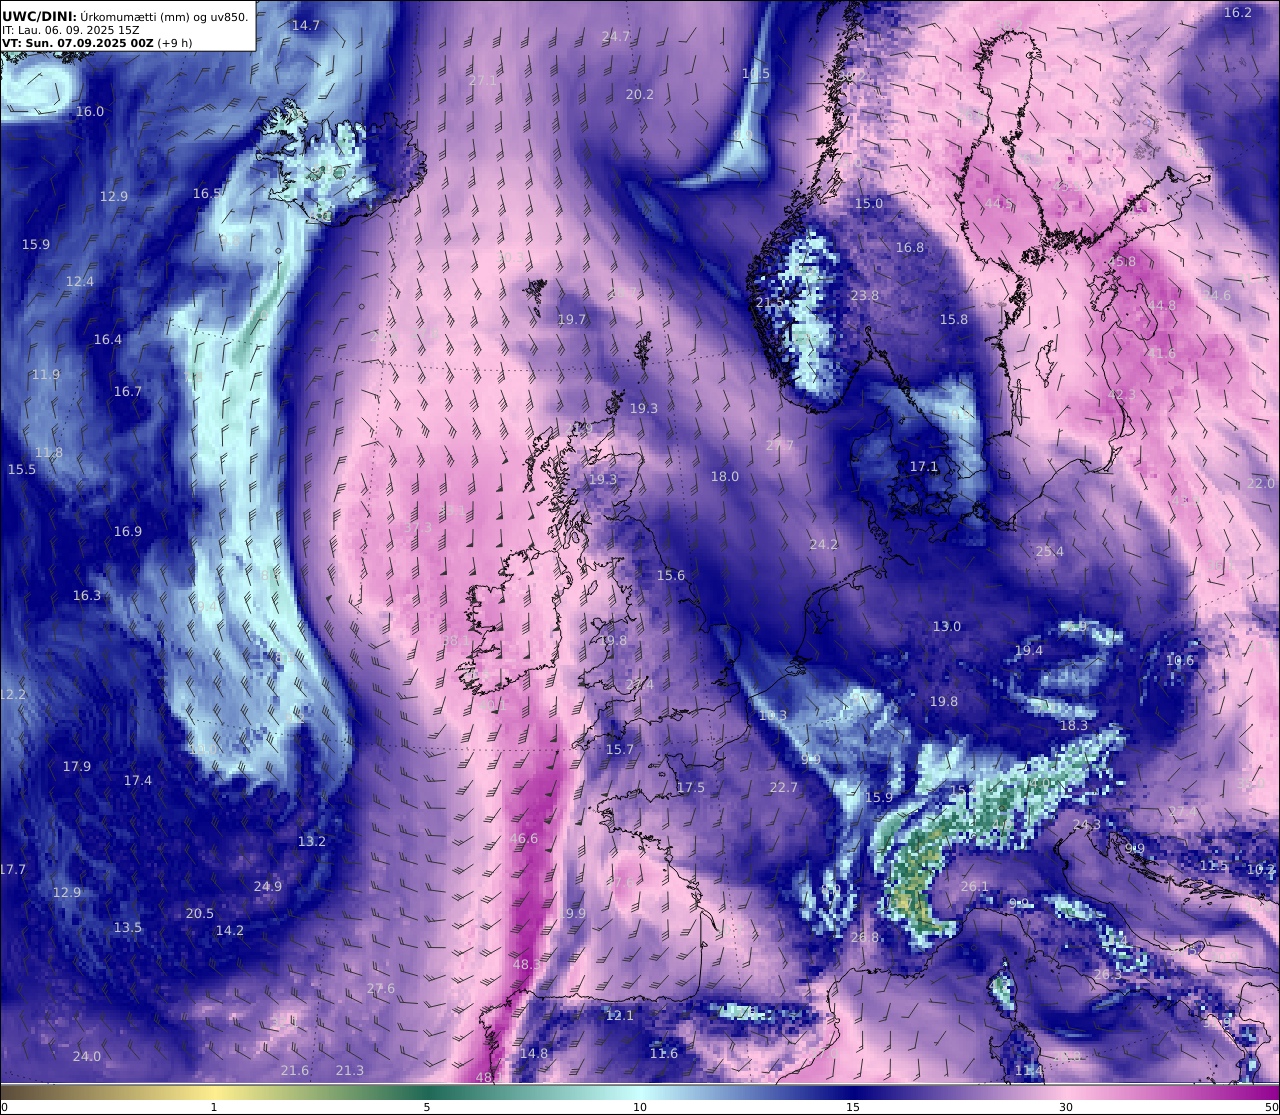Click the map value 25.4
Image resolution: width=1280 pixels, height=1115 pixels.
coord(1050,551)
